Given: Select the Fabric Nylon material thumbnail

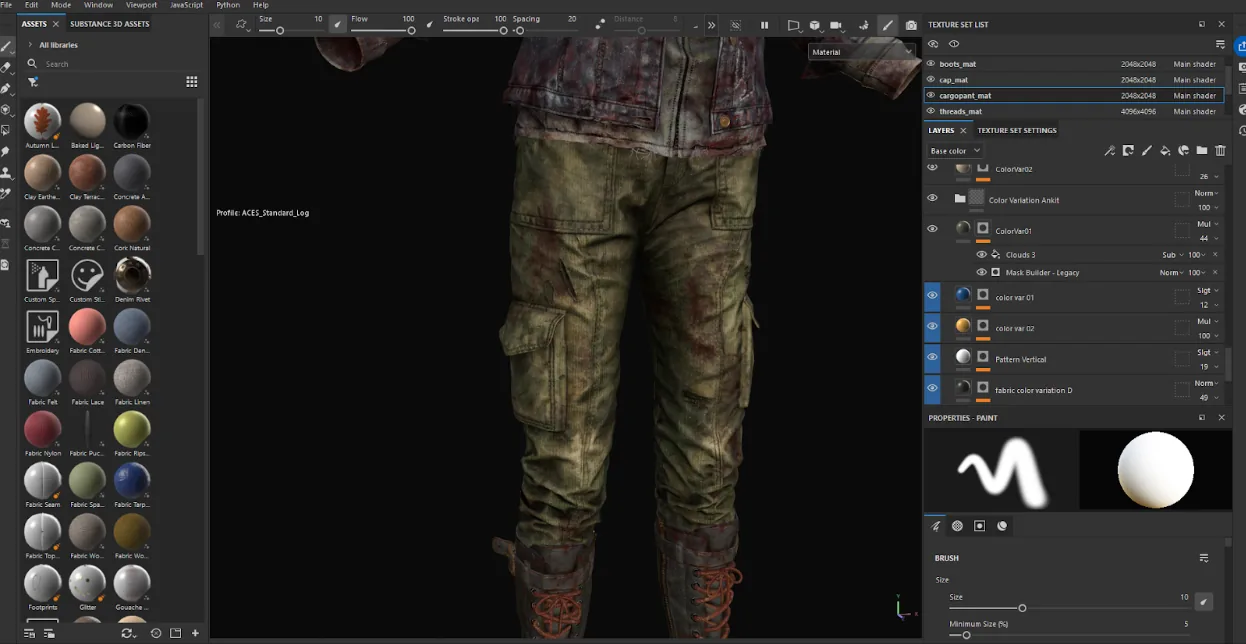Looking at the screenshot, I should tap(43, 429).
